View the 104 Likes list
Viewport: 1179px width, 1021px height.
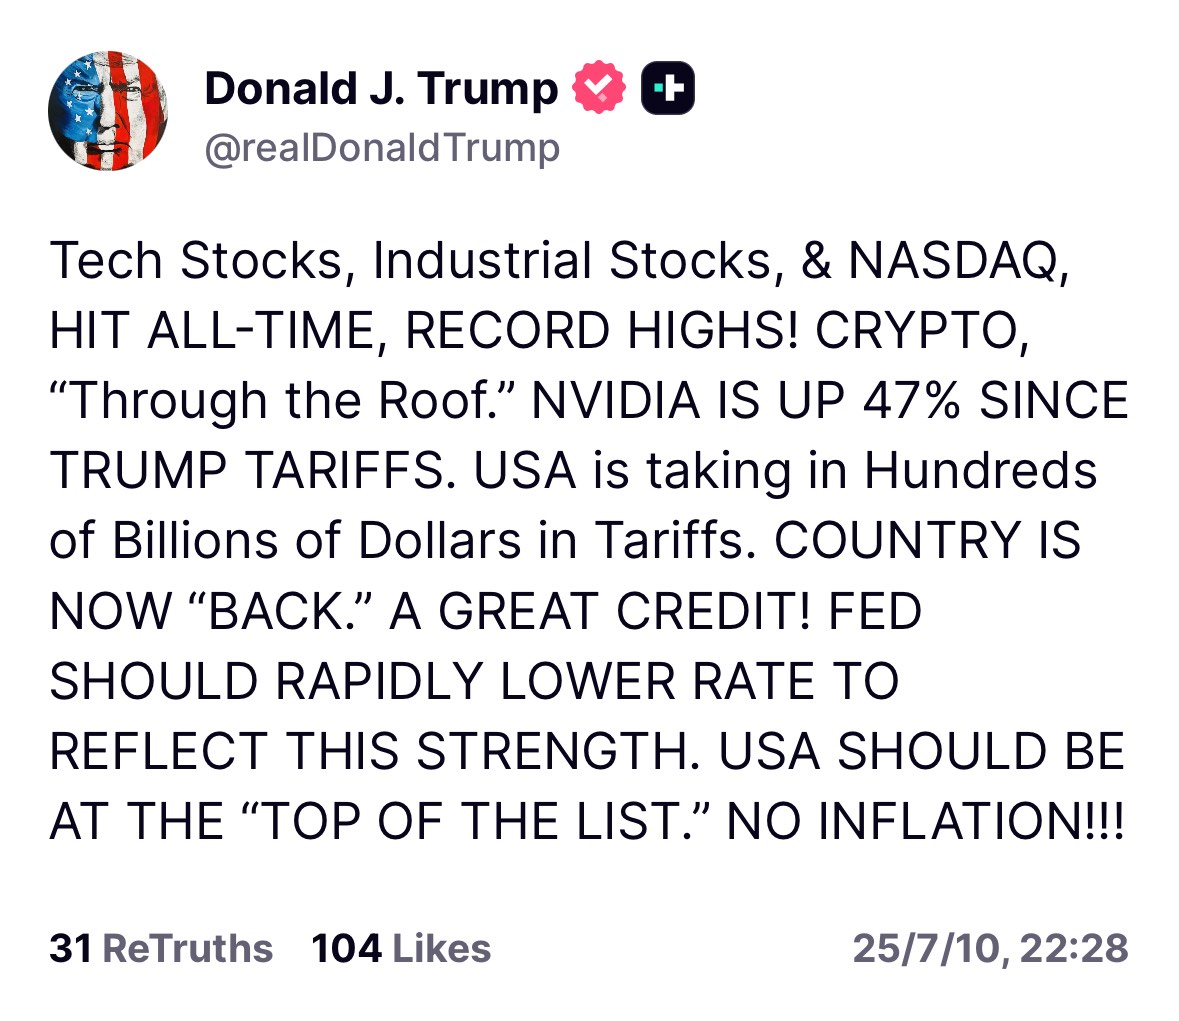tap(401, 947)
